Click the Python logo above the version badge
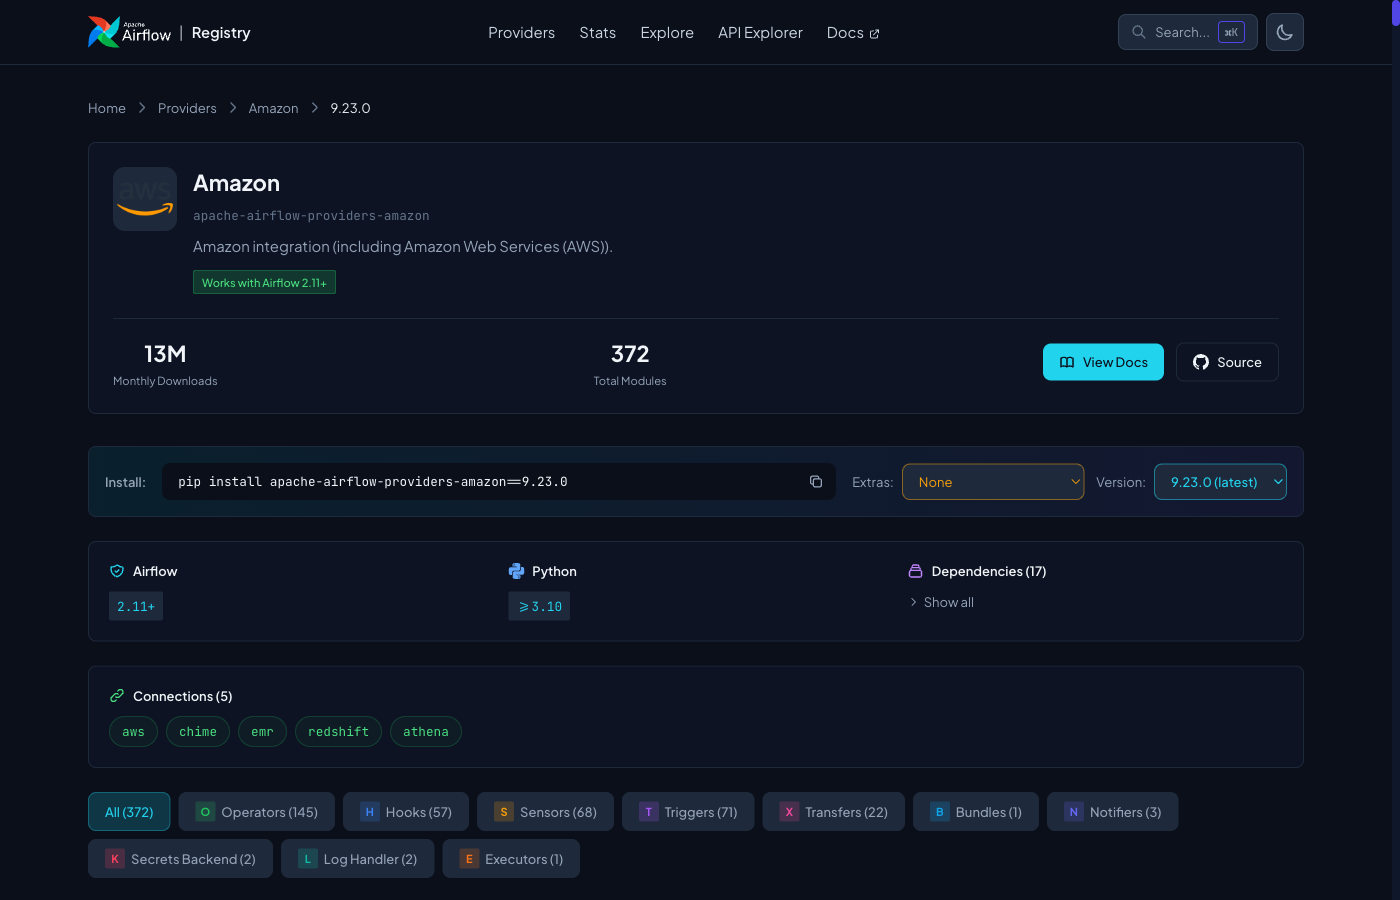Viewport: 1400px width, 900px height. (x=515, y=570)
